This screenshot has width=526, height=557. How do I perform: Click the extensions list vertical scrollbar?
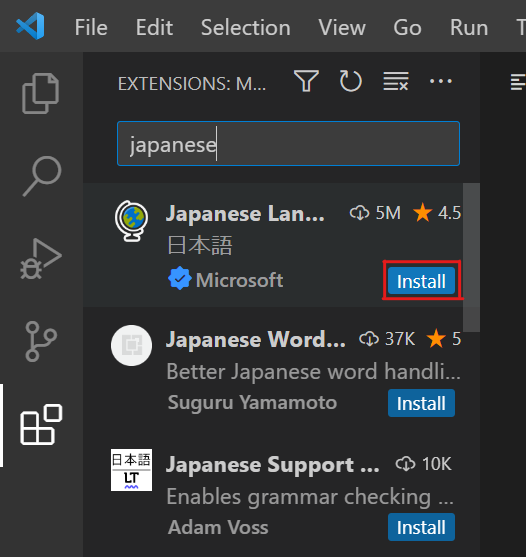click(x=471, y=258)
